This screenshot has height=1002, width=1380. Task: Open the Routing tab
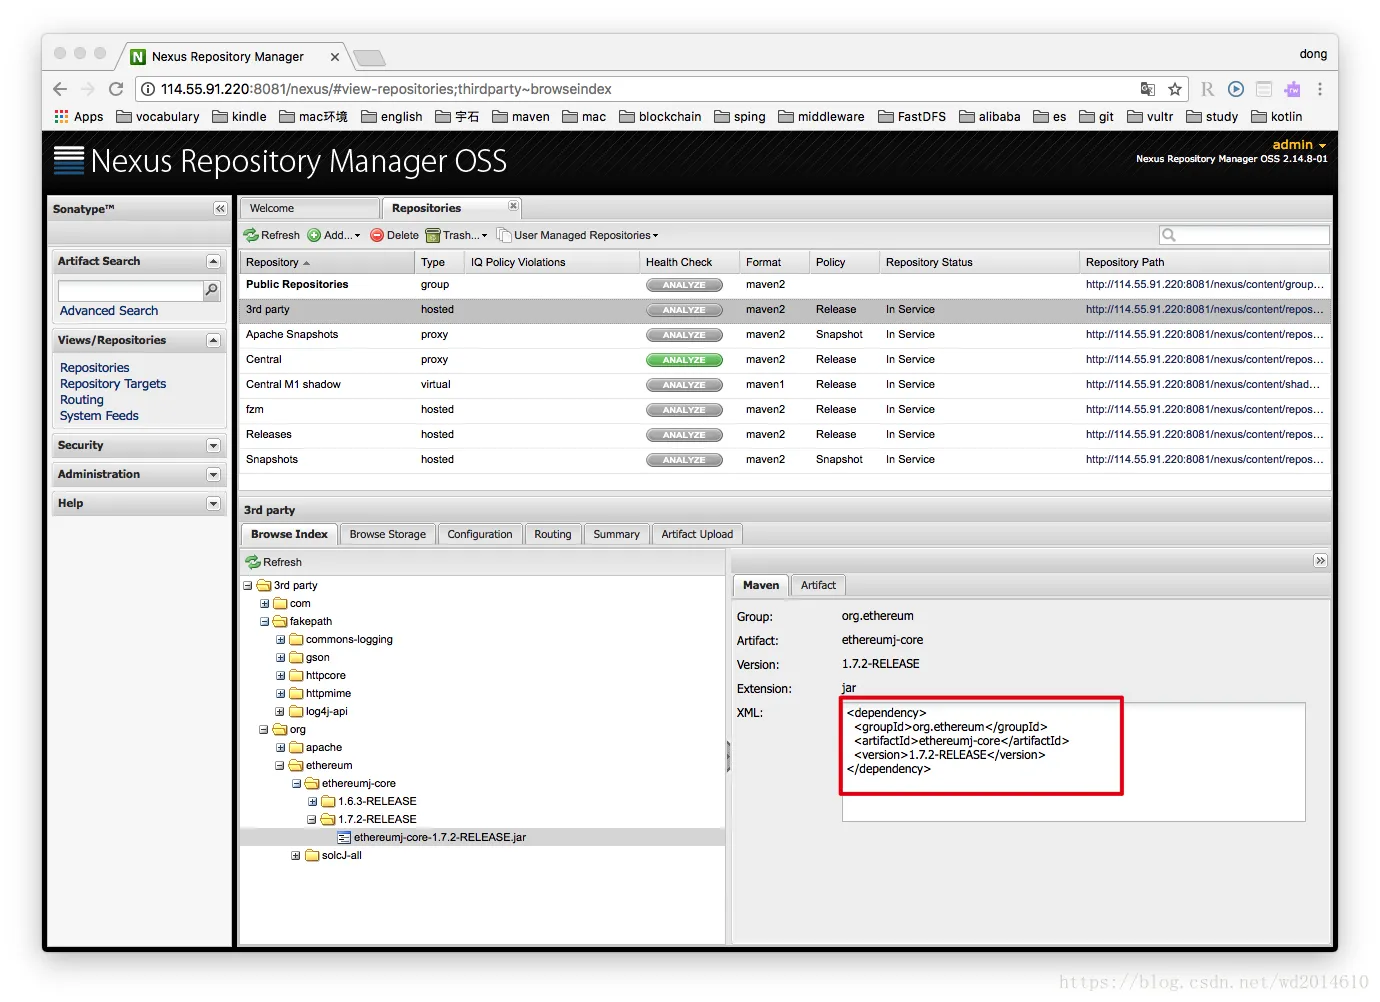point(553,534)
